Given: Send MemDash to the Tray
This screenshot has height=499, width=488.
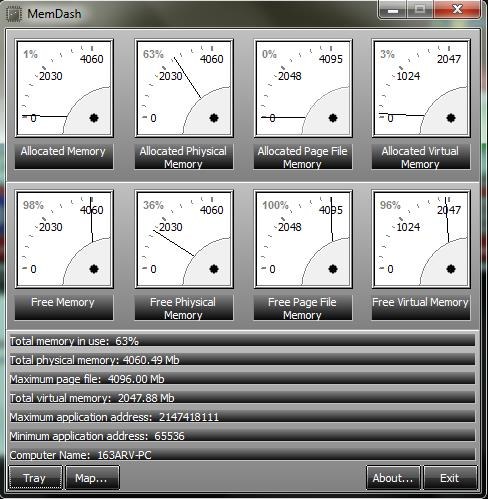Looking at the screenshot, I should [x=35, y=478].
